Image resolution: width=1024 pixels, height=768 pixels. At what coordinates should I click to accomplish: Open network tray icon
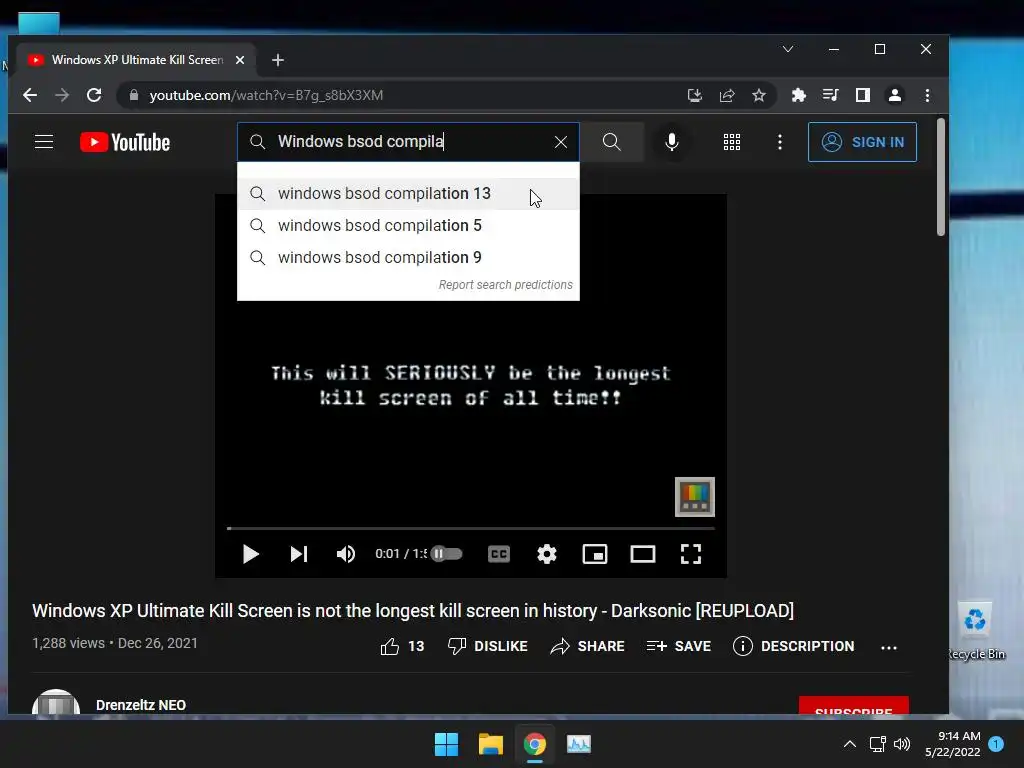pos(877,744)
